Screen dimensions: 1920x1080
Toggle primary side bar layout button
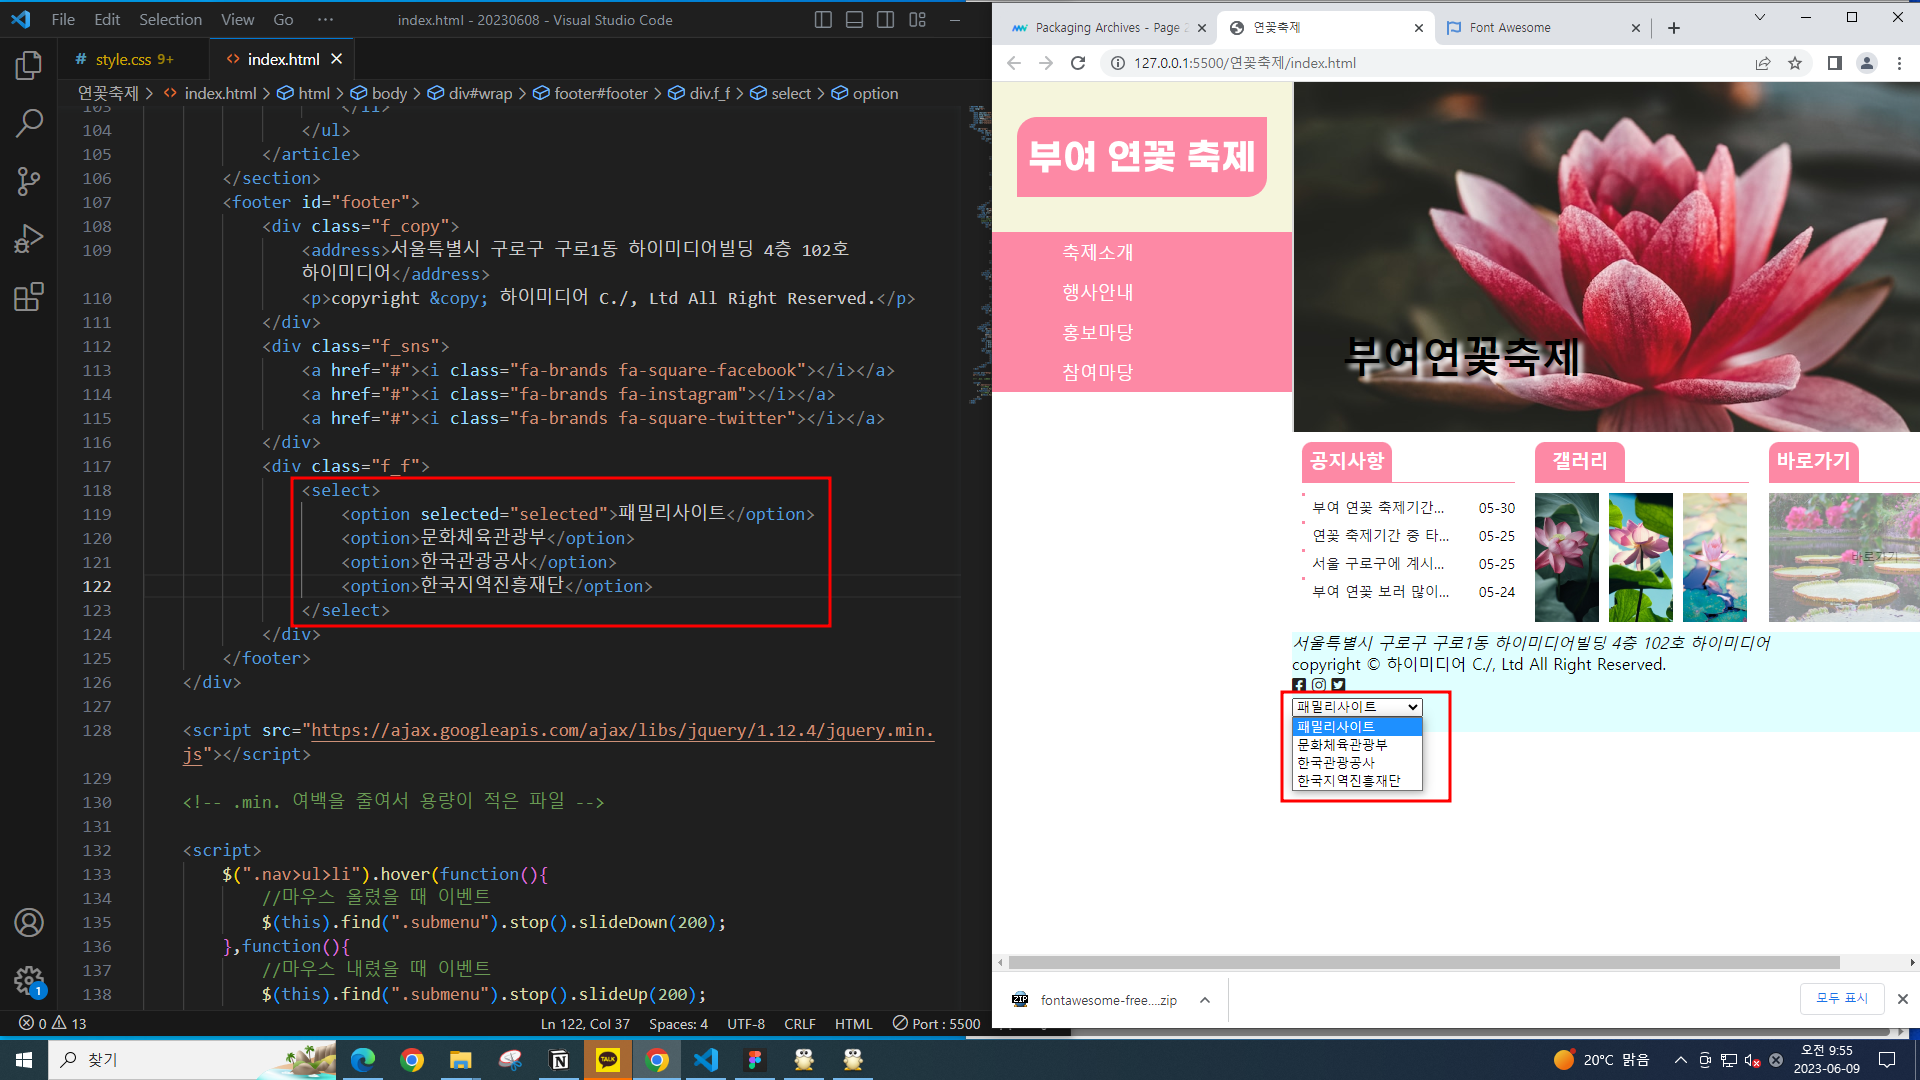823,20
